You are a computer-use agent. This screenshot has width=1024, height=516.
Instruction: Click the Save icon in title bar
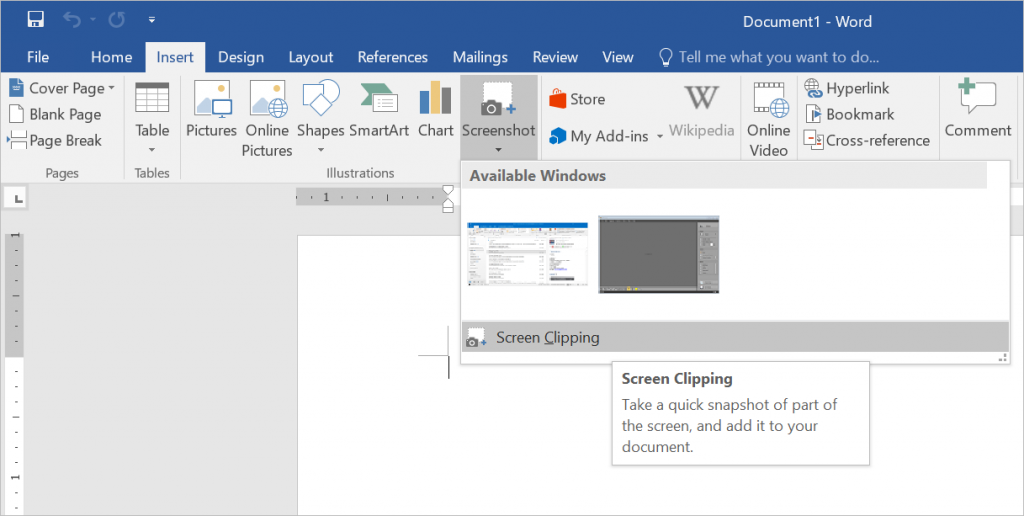pos(36,19)
